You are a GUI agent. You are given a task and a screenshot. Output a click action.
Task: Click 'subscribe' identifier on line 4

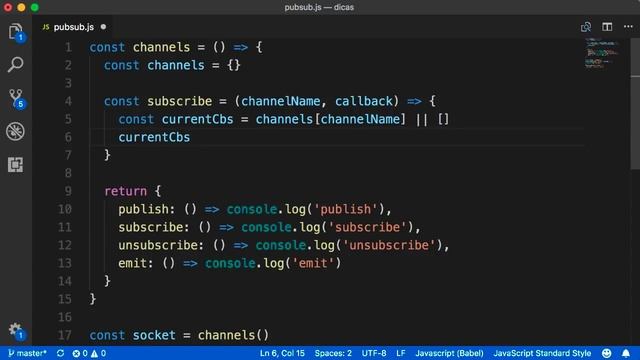tap(180, 101)
